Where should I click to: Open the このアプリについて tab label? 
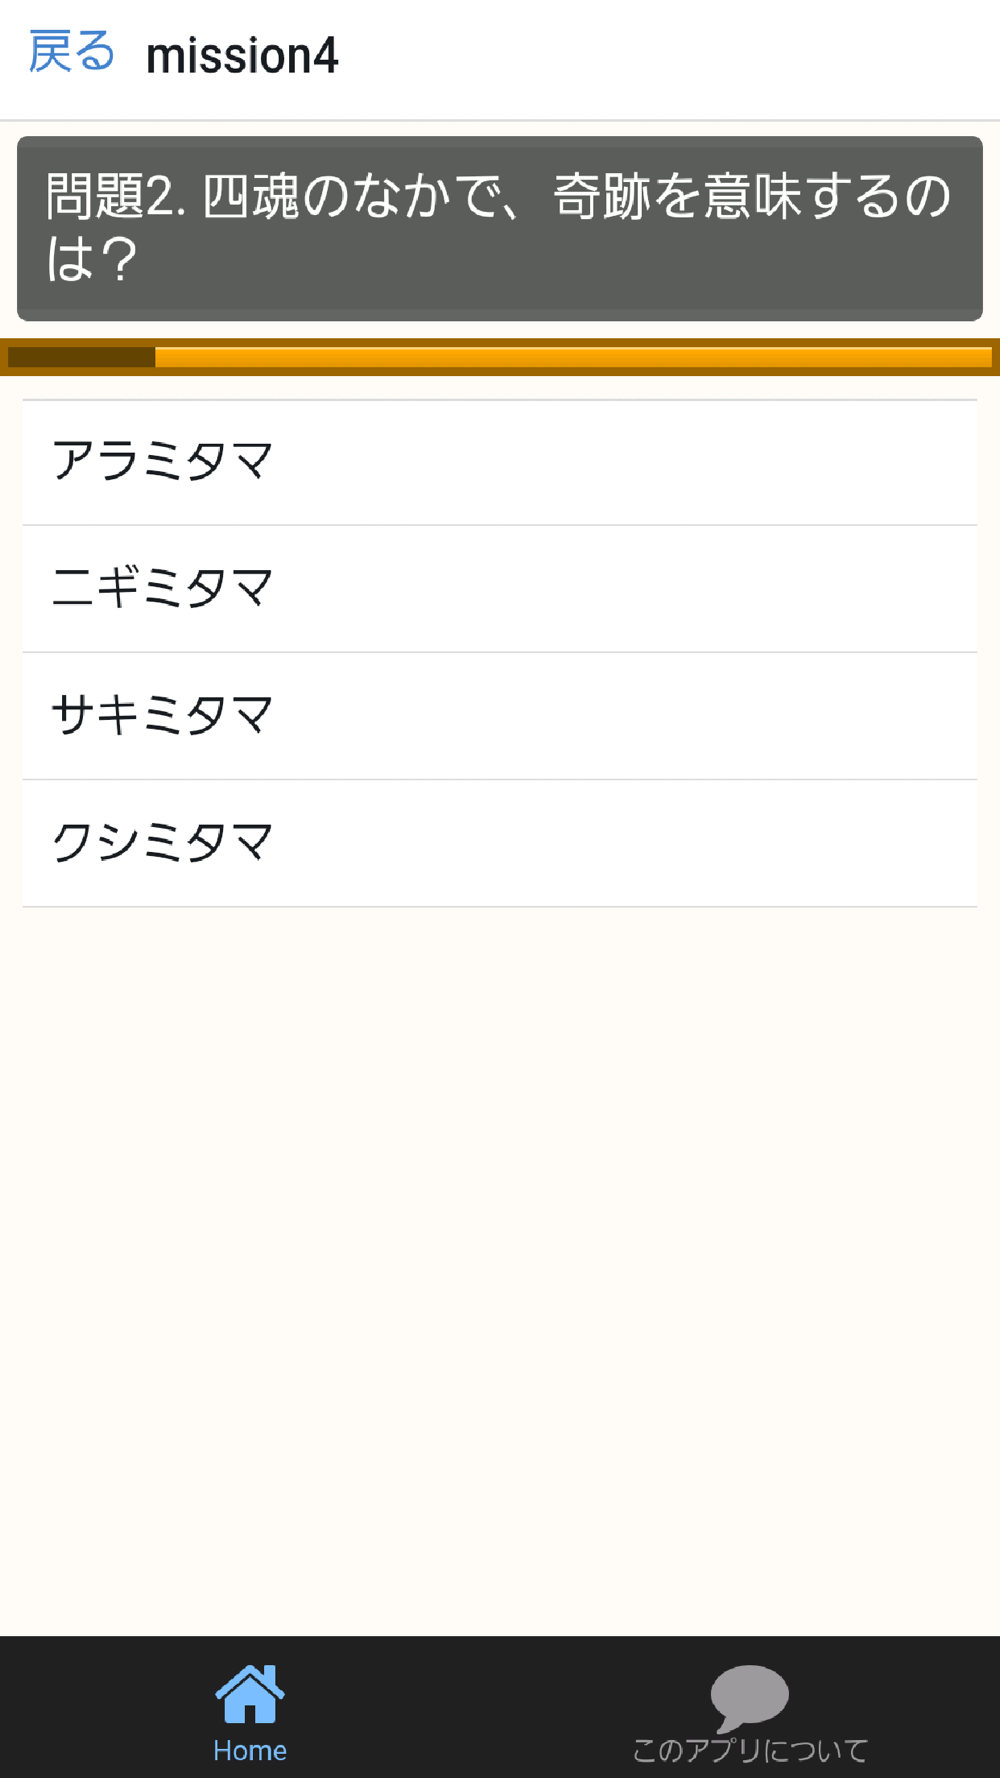point(750,1750)
